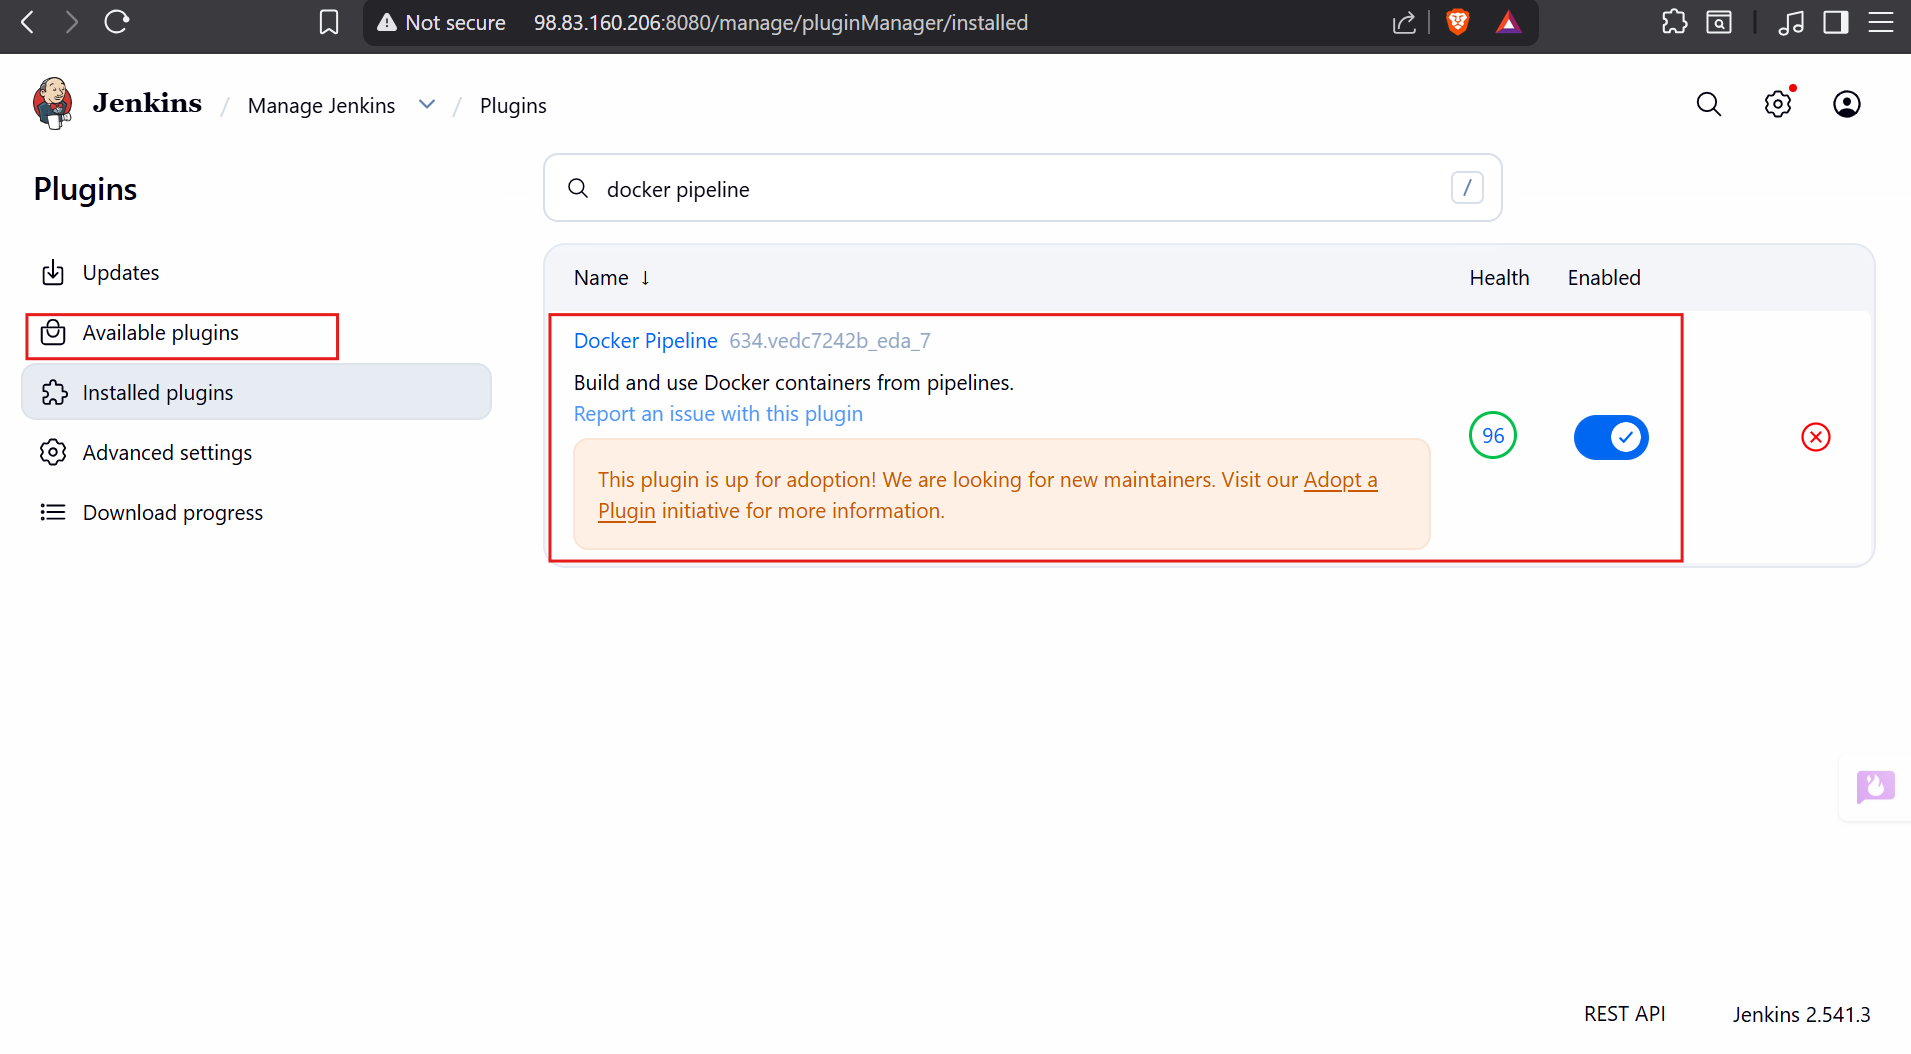Click the Manage Jenkins breadcrumb

pos(321,105)
